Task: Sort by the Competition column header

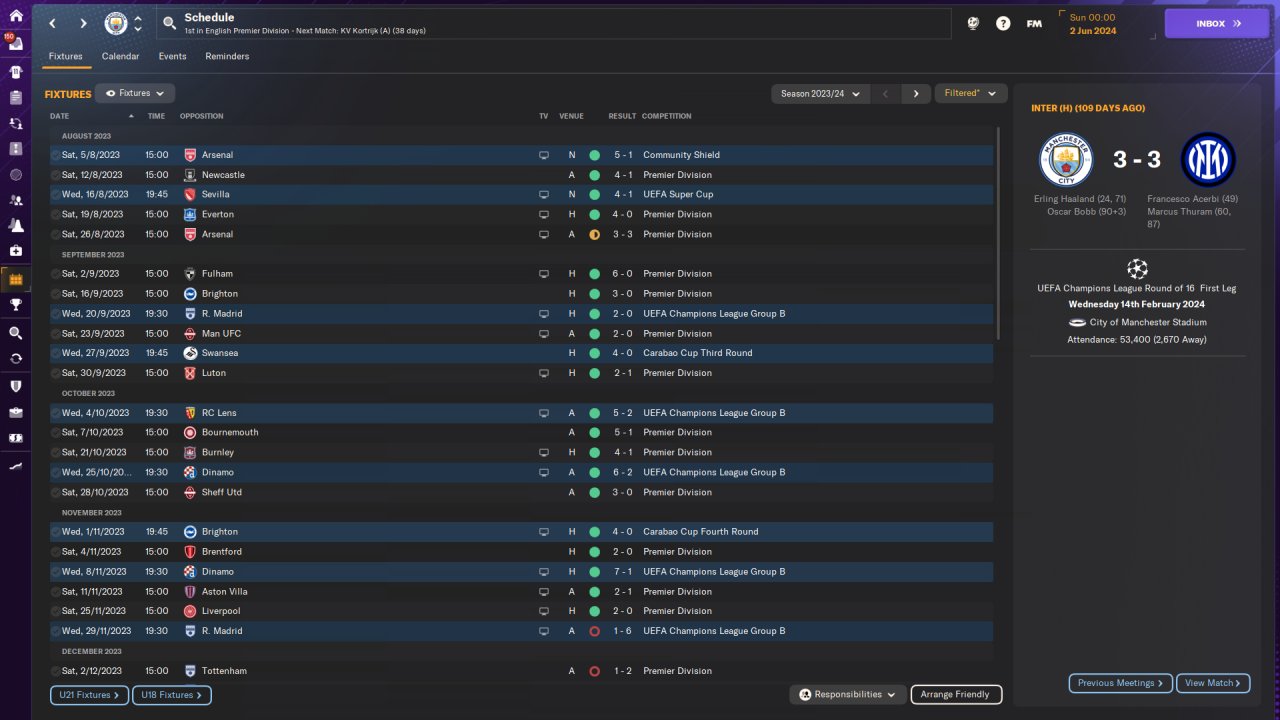Action: (667, 116)
